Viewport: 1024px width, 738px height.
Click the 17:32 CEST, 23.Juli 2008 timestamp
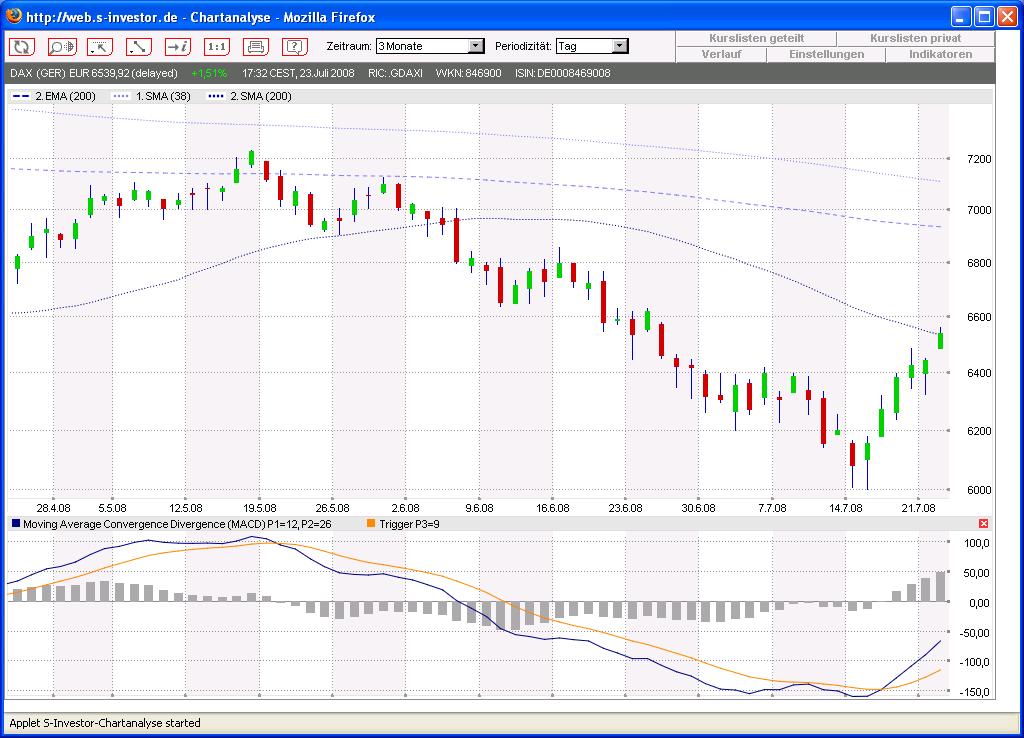[298, 73]
